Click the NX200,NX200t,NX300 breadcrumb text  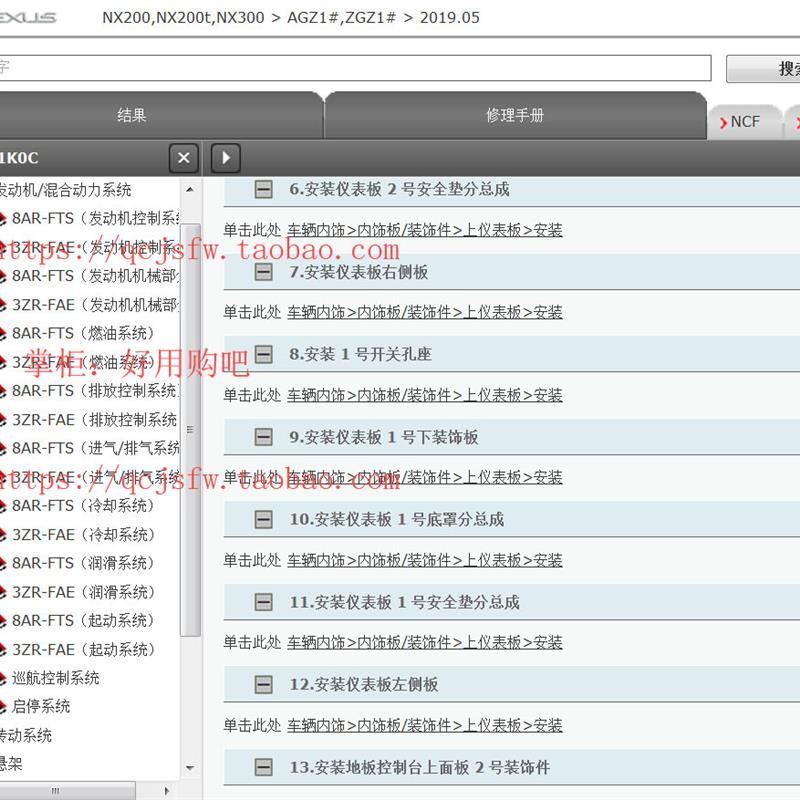[x=183, y=18]
